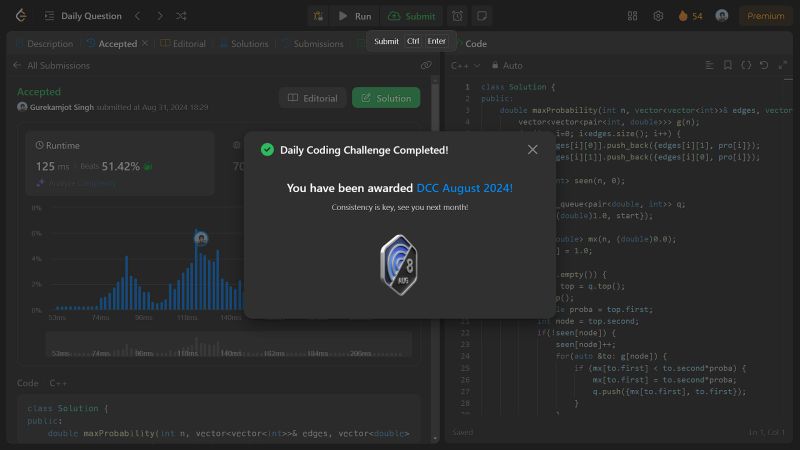Viewport: 800px width, 450px height.
Task: Open the settings gear
Action: [658, 16]
